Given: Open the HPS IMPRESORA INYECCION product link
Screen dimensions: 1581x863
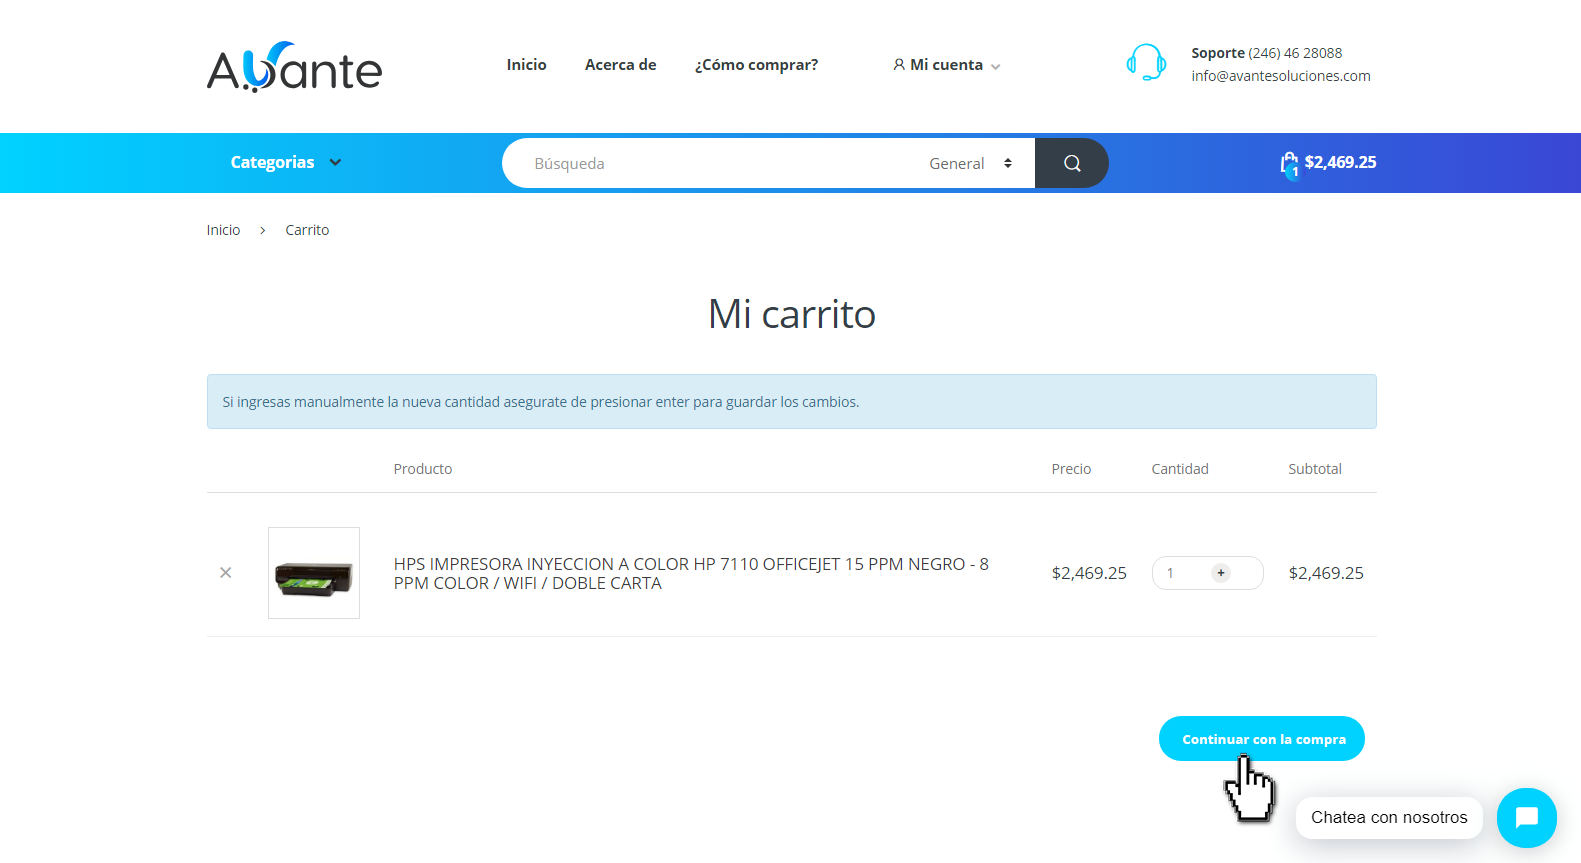Looking at the screenshot, I should 691,574.
